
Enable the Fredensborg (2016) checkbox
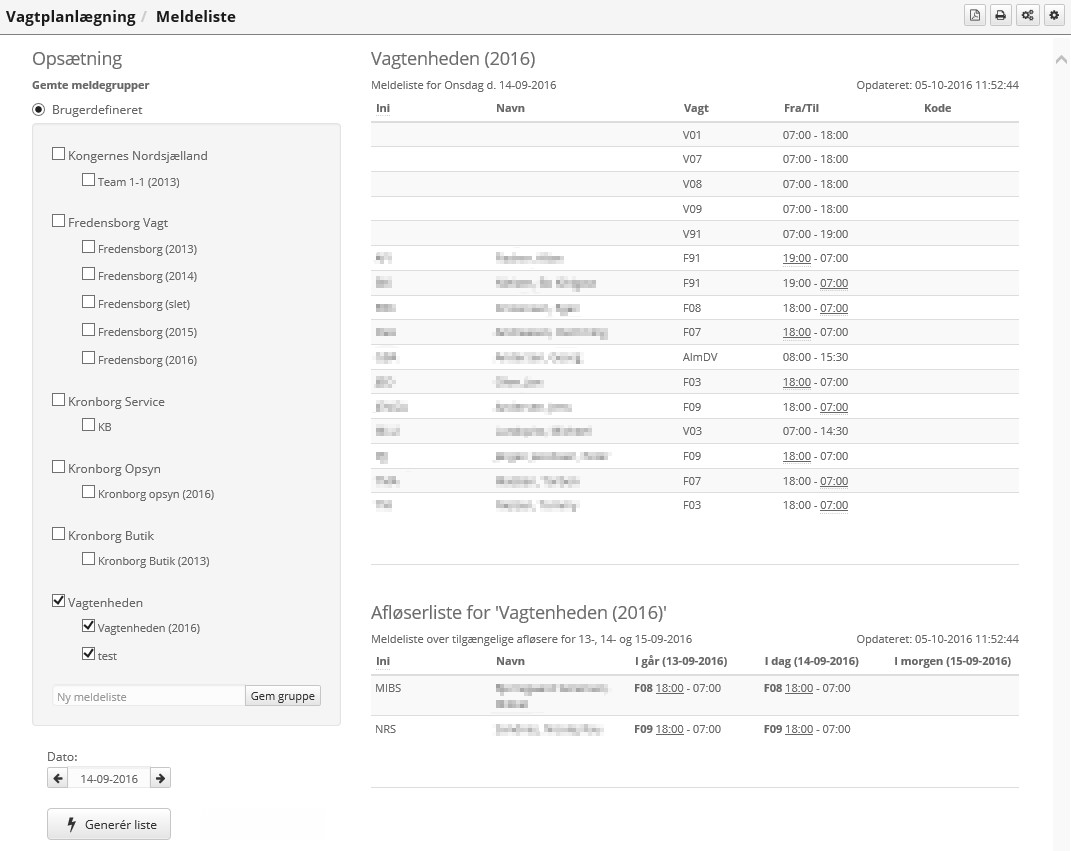tap(89, 358)
